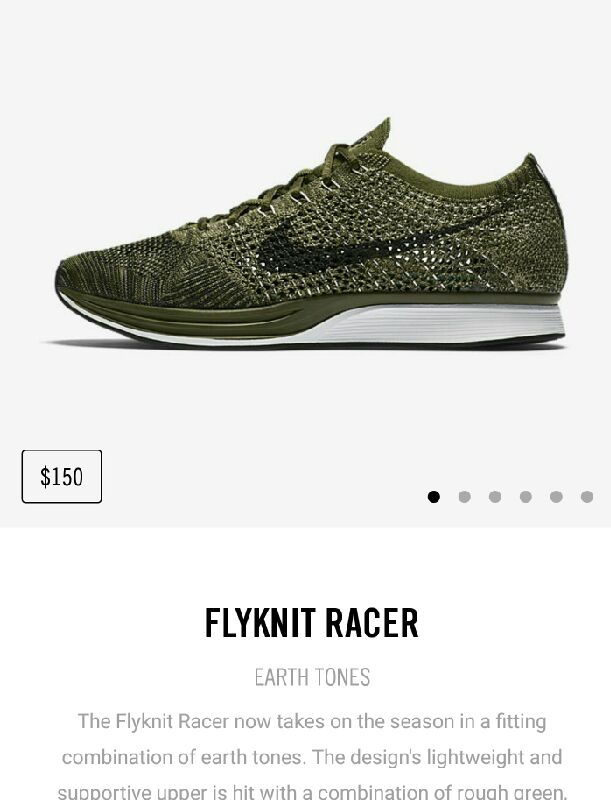The image size is (611, 800).
Task: Open the last carousel image dot
Action: click(587, 497)
